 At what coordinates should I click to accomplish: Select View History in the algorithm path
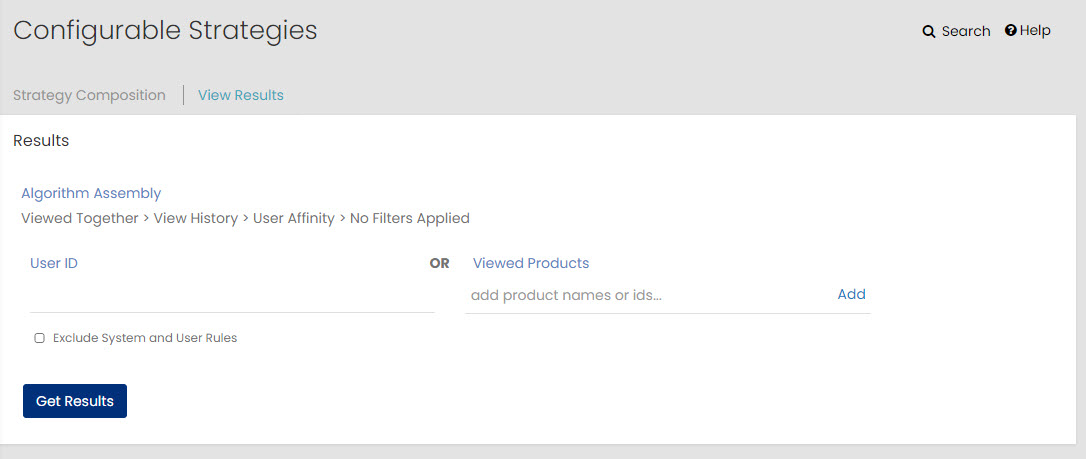[196, 218]
